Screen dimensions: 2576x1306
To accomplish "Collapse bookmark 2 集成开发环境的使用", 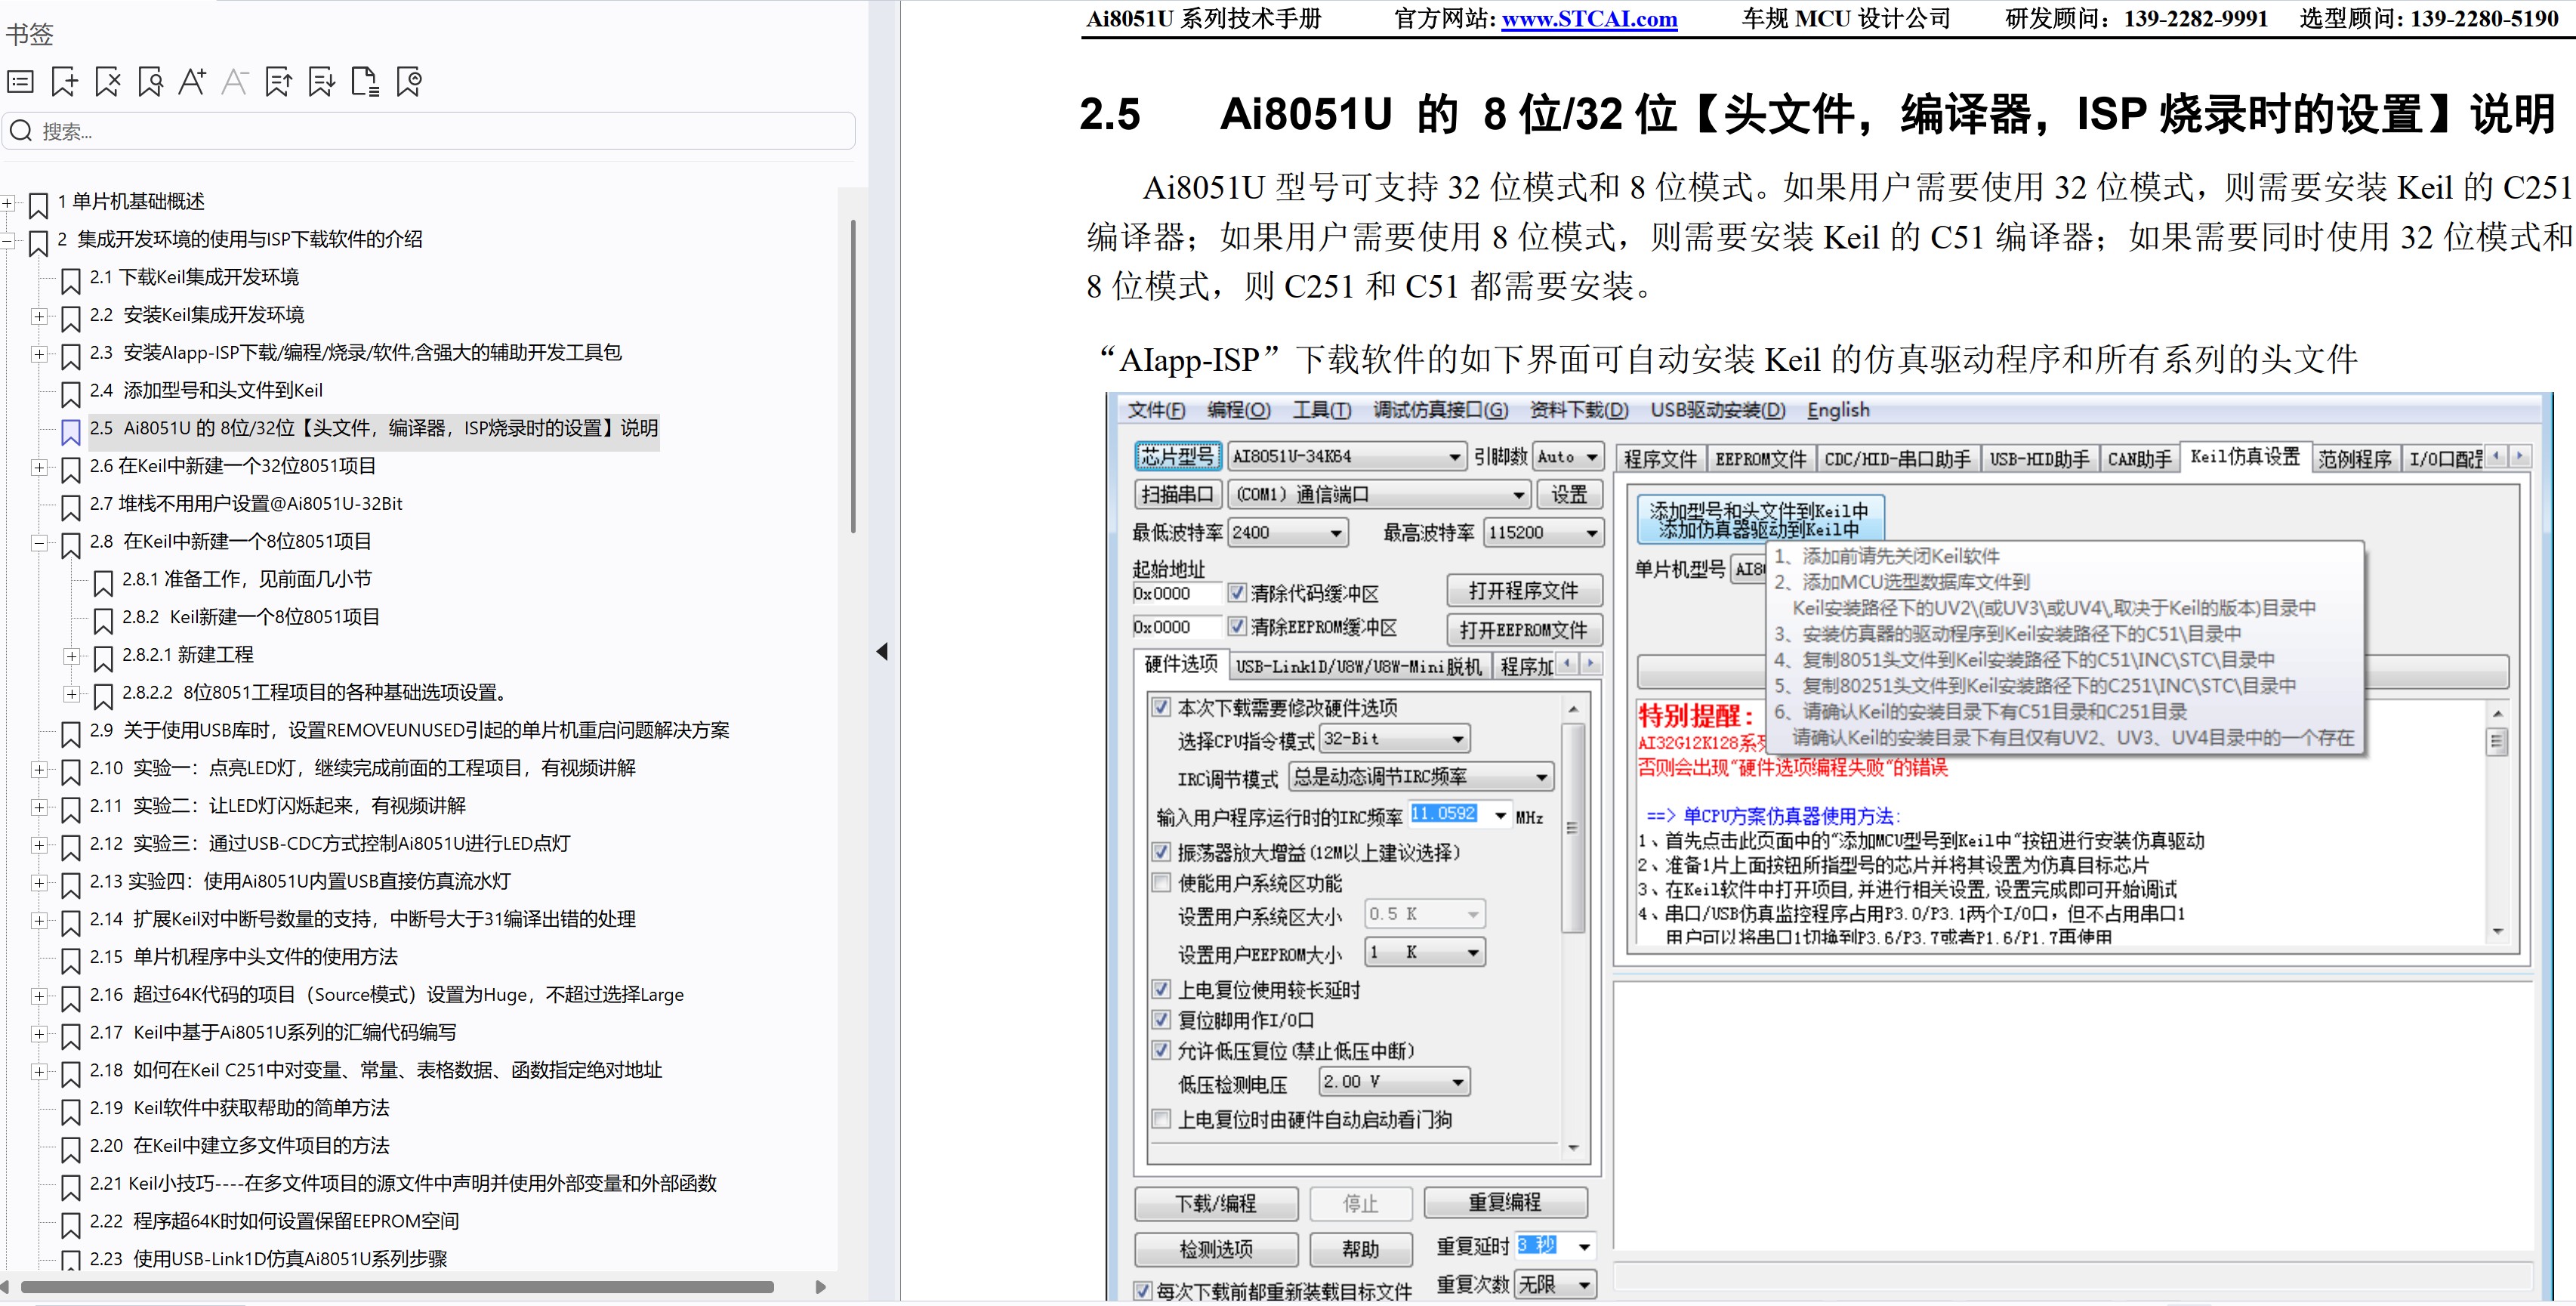I will point(7,240).
